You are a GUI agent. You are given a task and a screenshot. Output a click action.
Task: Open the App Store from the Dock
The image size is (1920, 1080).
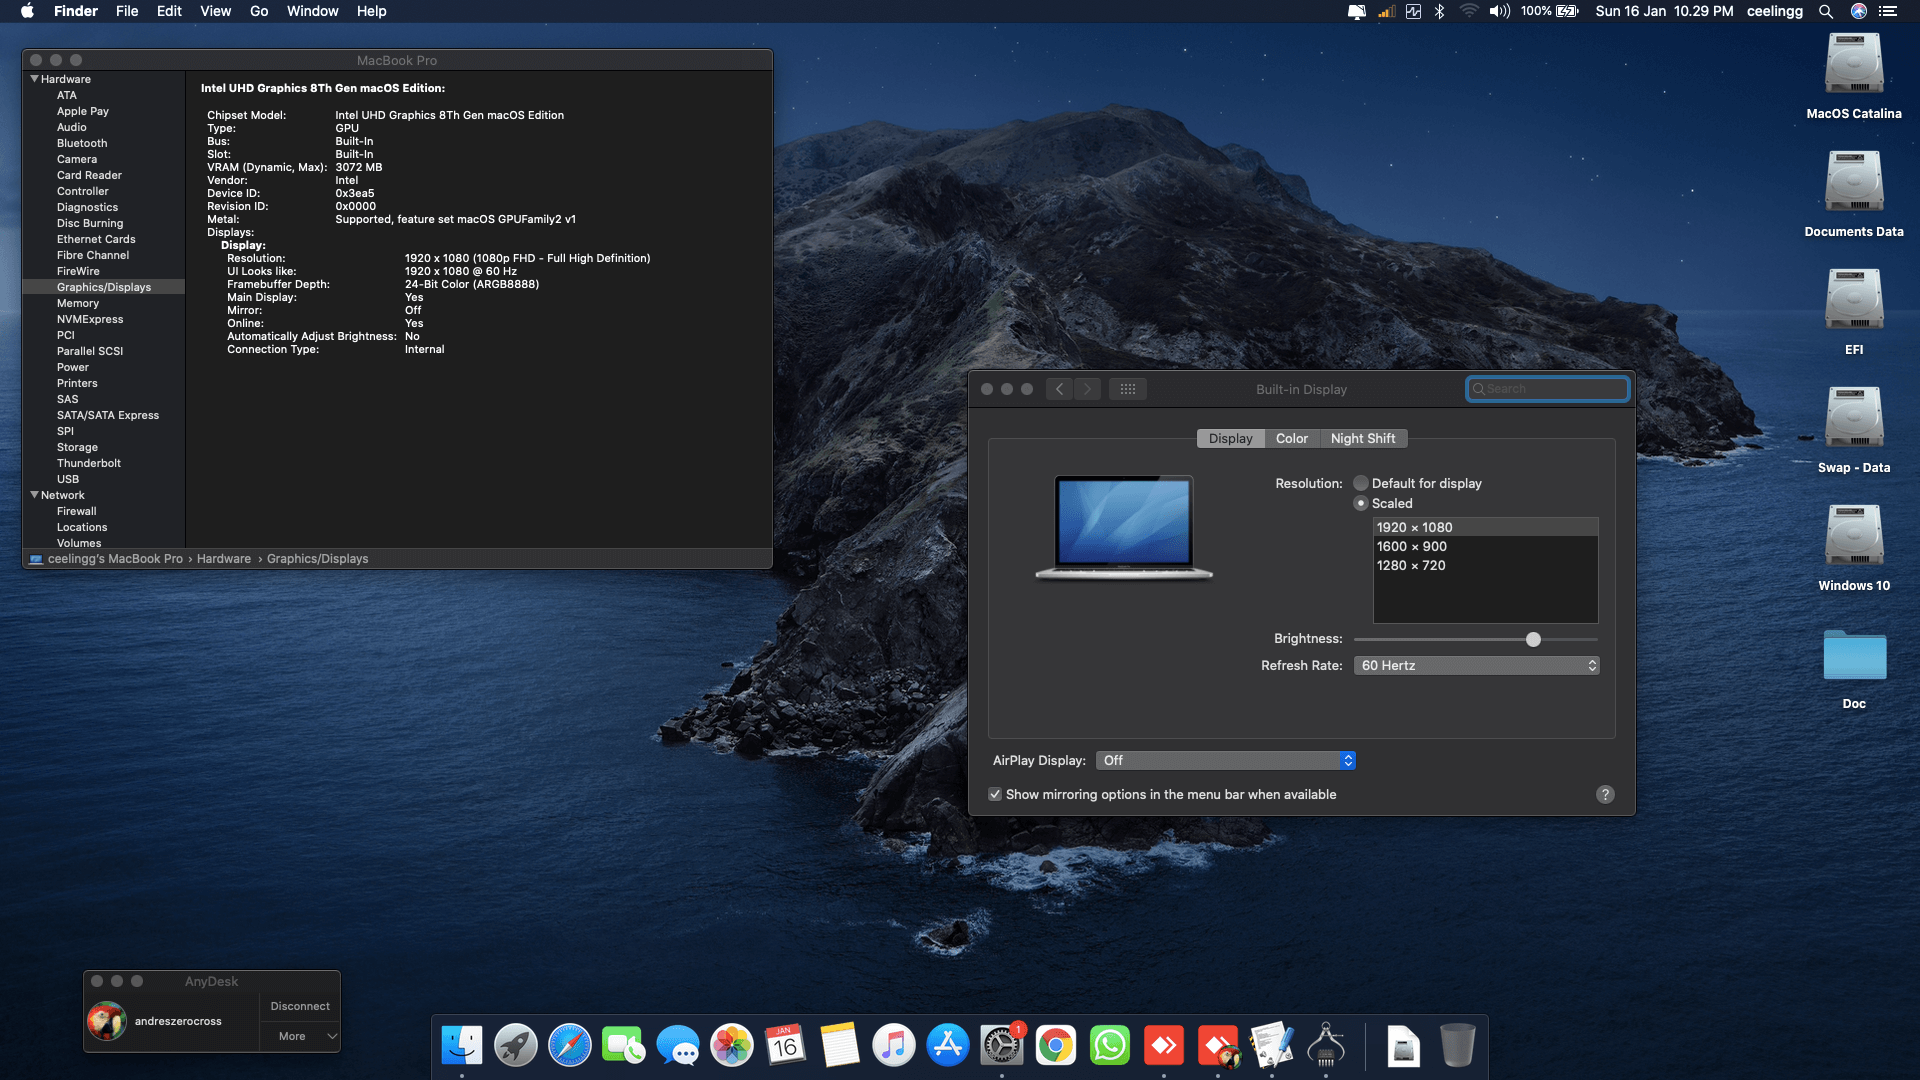point(948,1044)
